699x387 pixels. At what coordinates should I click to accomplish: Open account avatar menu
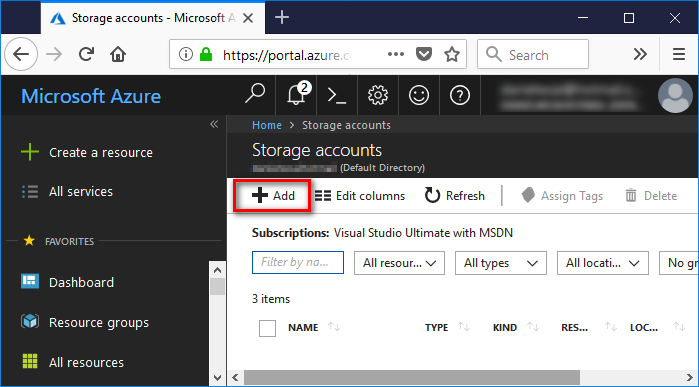[x=675, y=95]
